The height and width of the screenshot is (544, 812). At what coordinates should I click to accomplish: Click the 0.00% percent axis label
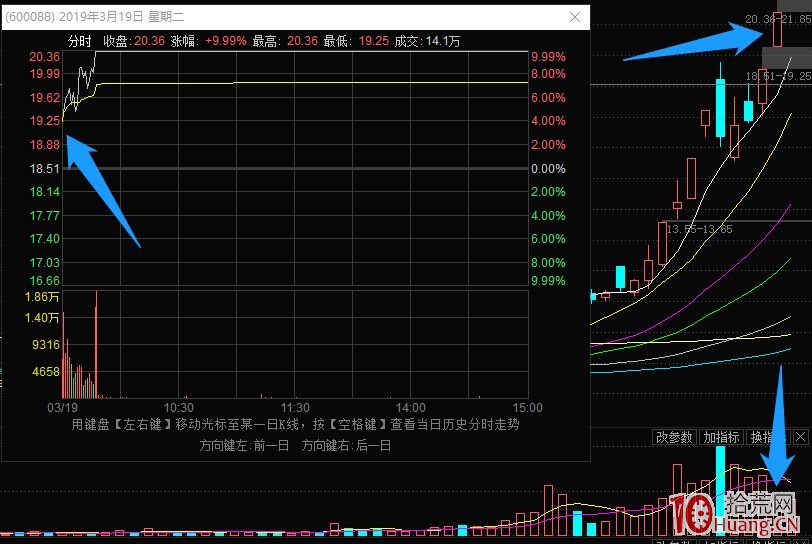point(548,168)
